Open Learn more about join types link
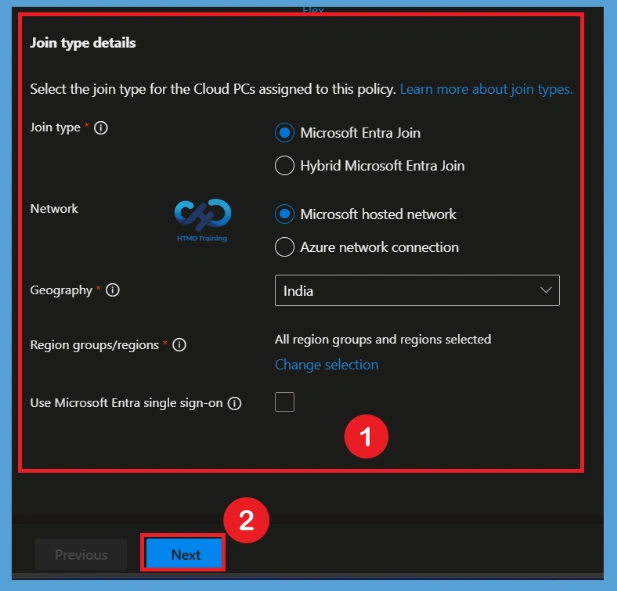617x591 pixels. 486,89
